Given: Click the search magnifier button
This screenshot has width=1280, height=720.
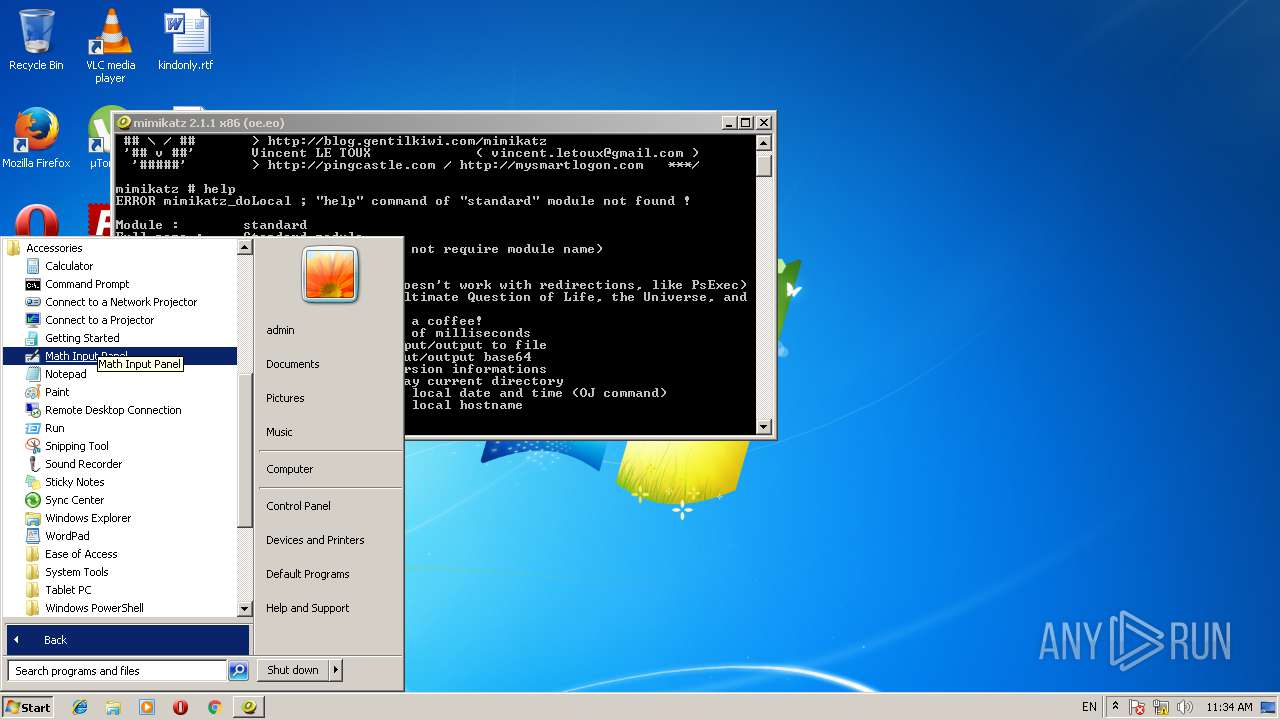Looking at the screenshot, I should 238,671.
